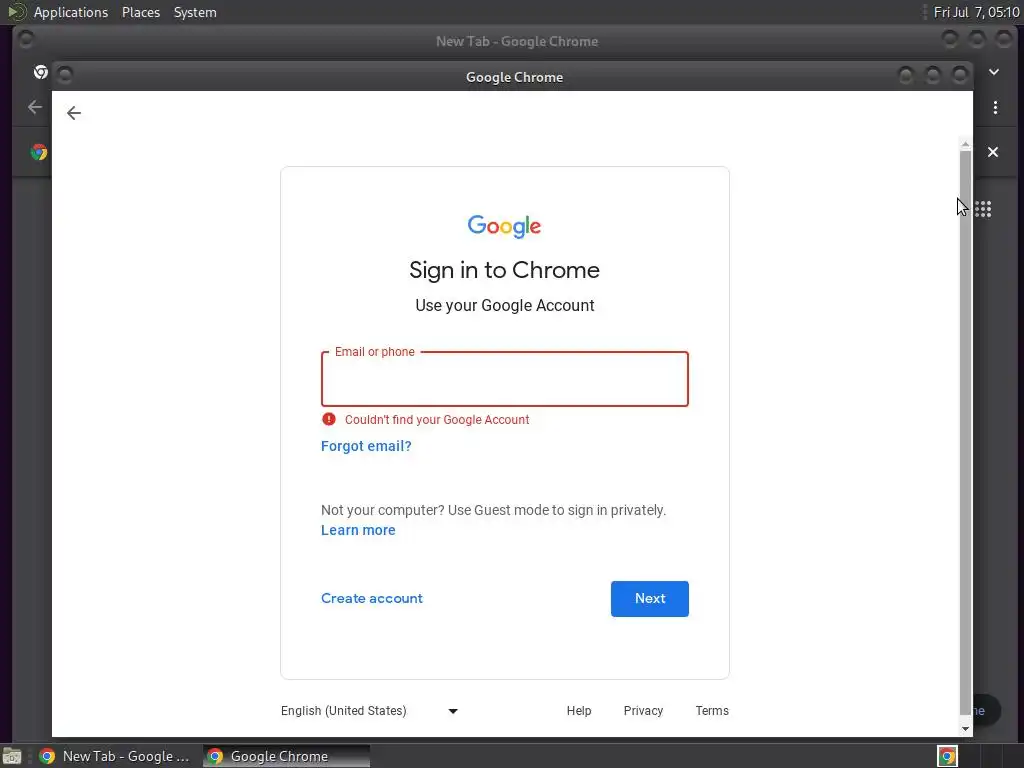
Task: Click the vertical scrollbar thumb in sign-in dialog
Action: 965,432
